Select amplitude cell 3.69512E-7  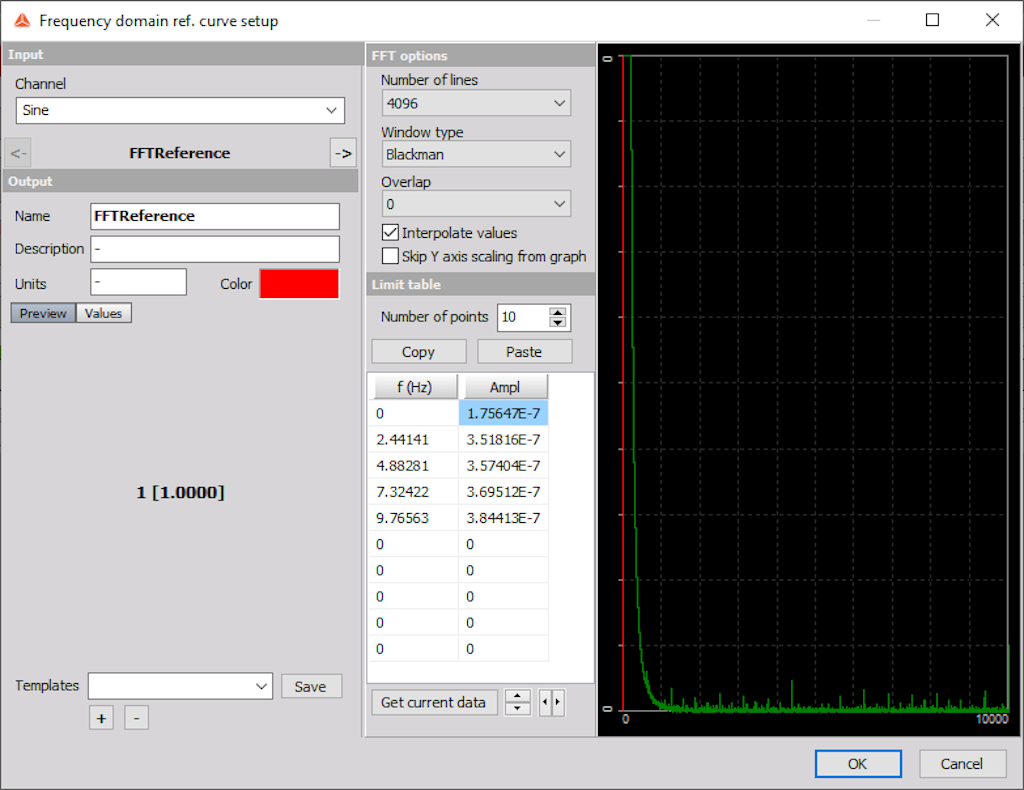pyautogui.click(x=504, y=492)
